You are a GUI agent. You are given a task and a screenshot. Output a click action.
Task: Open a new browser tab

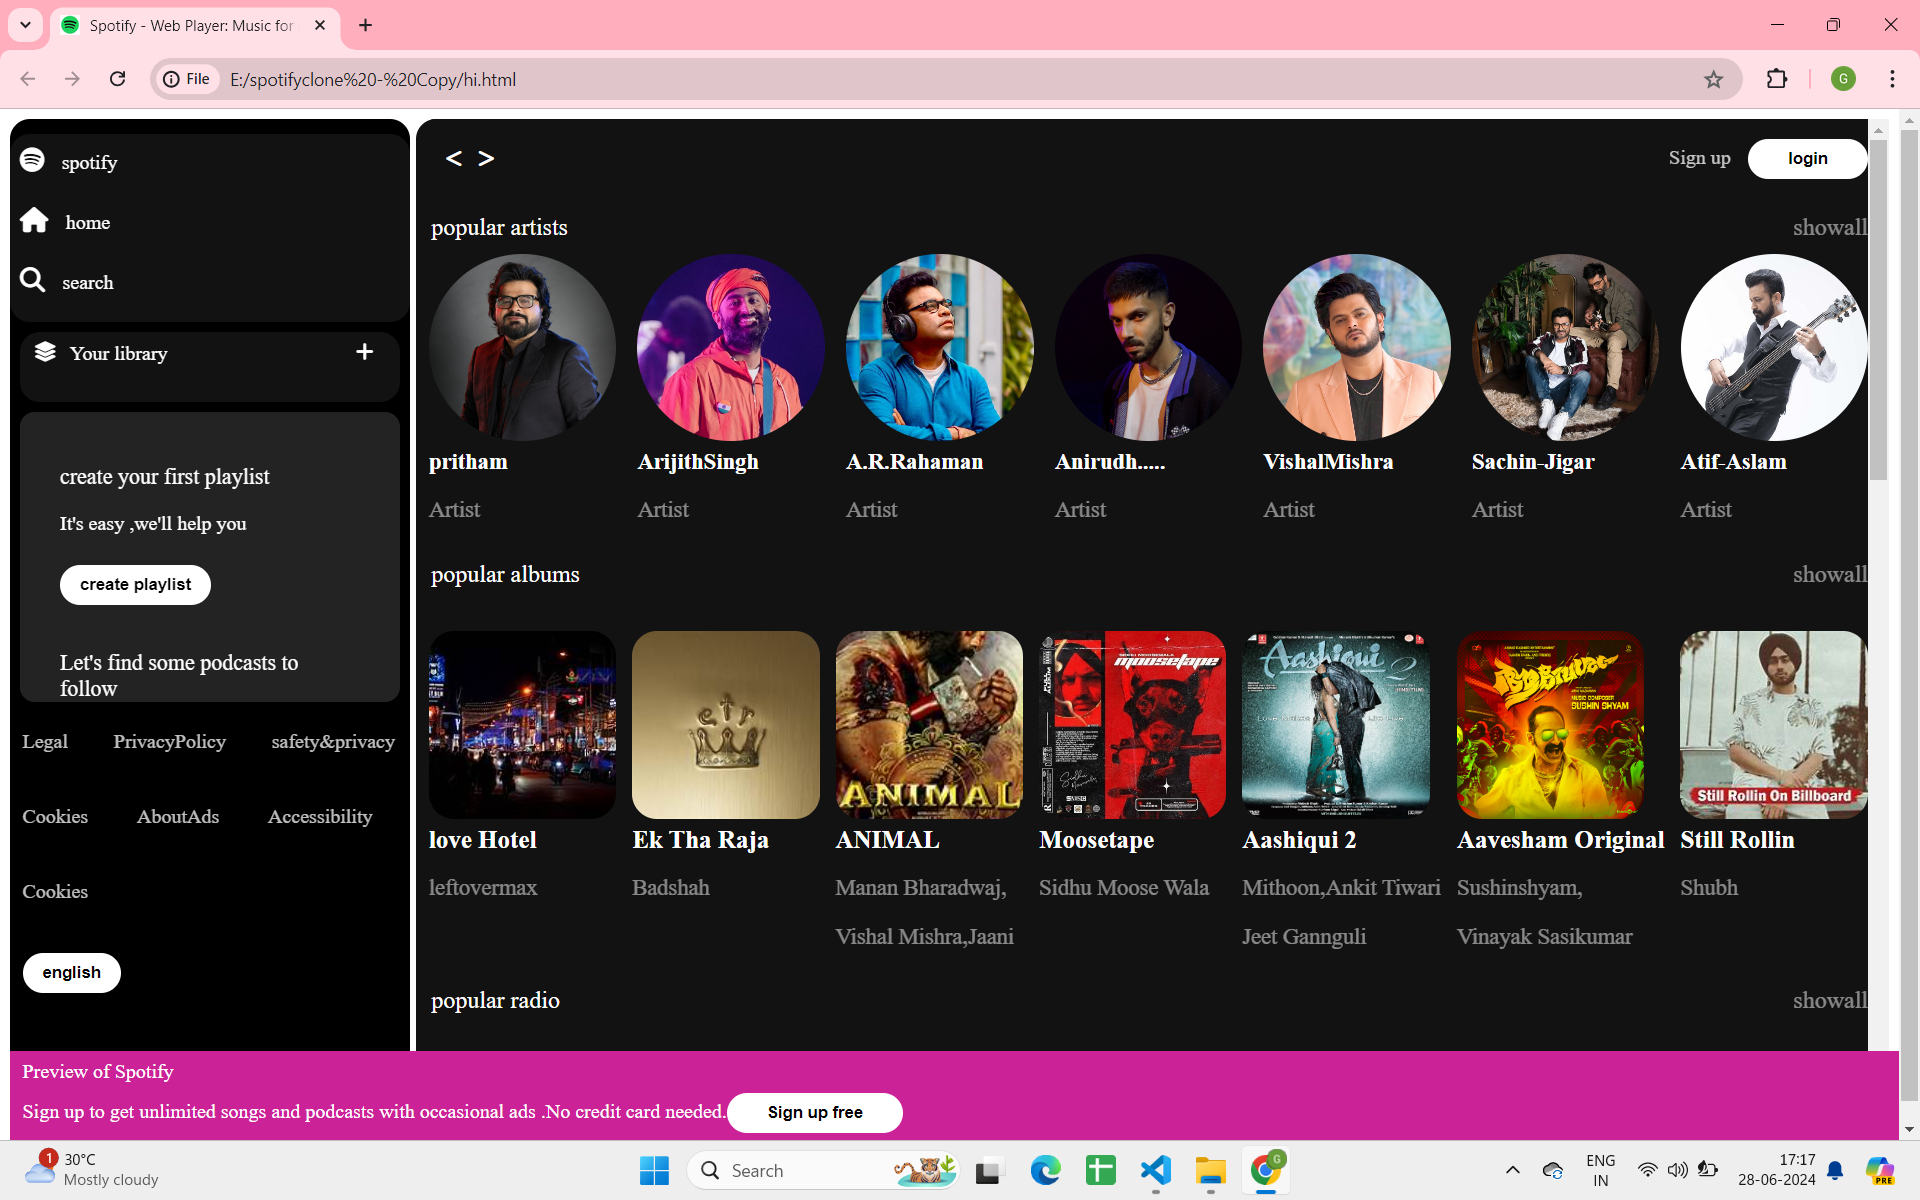pos(365,25)
